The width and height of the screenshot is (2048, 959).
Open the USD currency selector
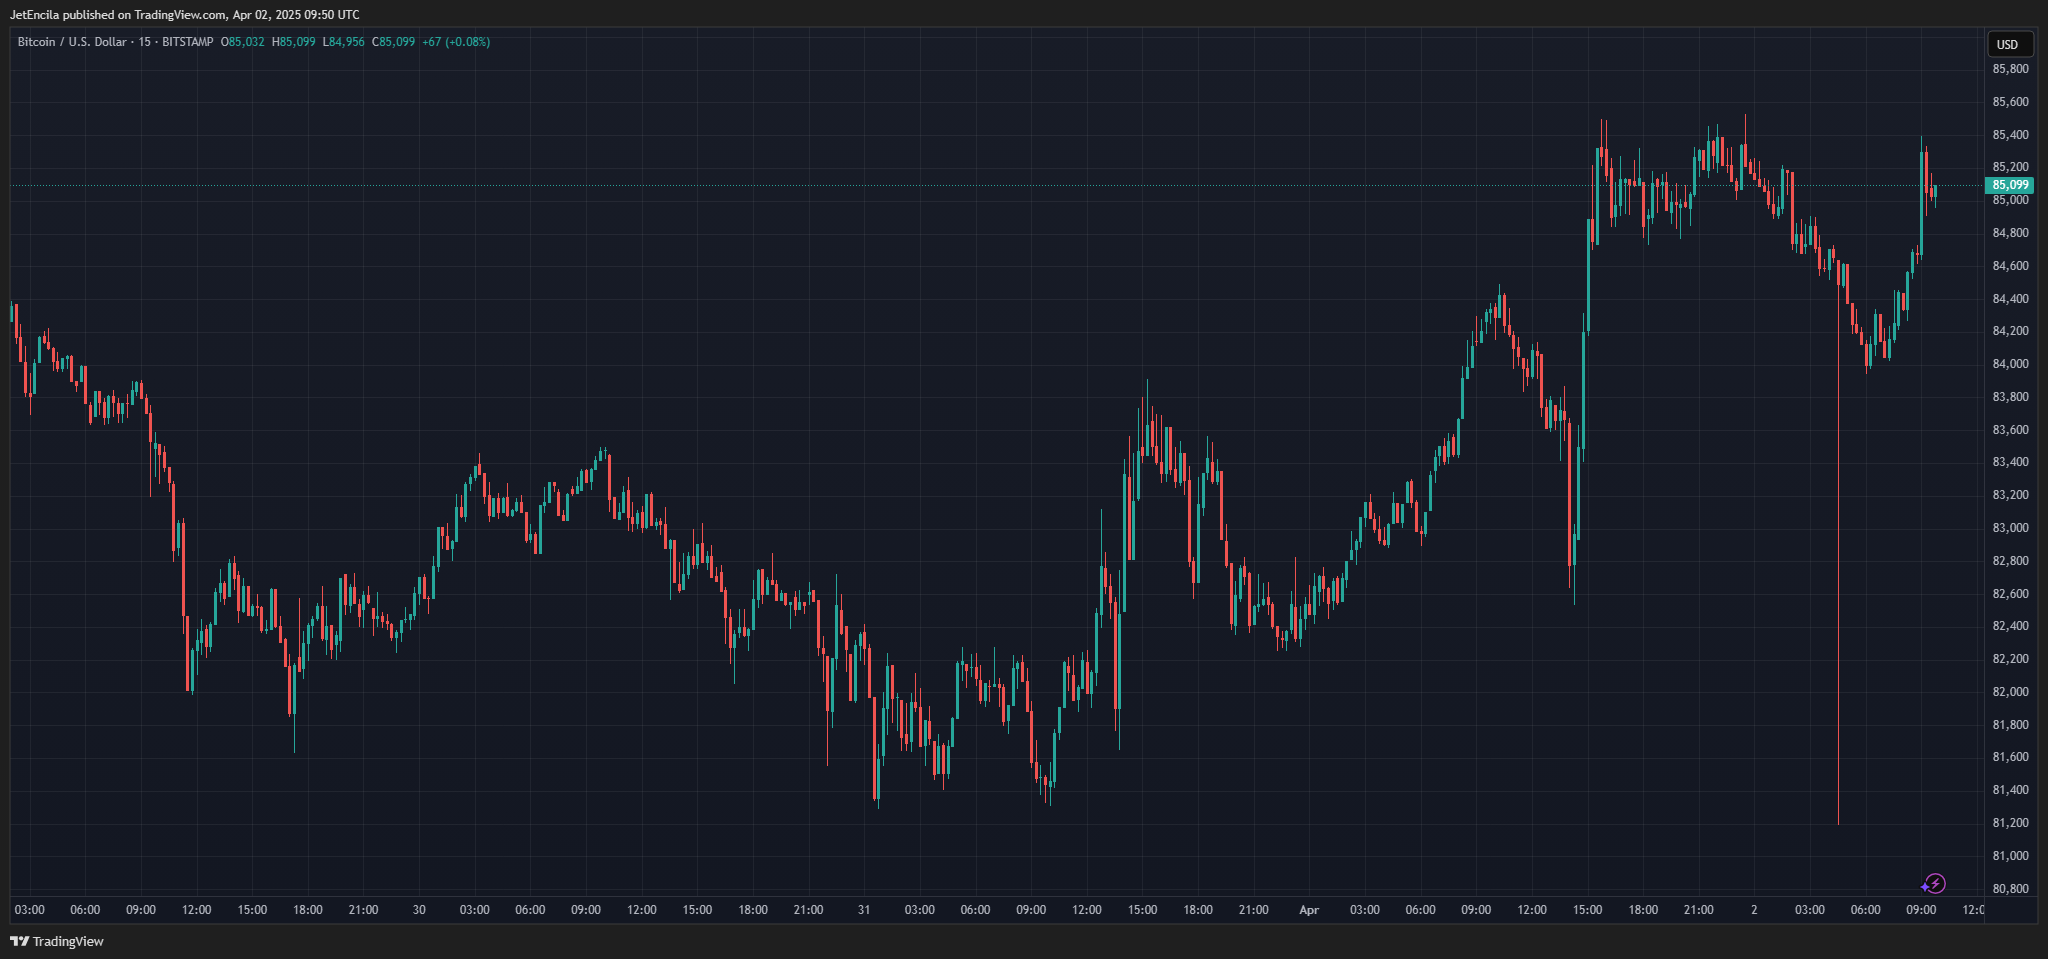point(2007,44)
